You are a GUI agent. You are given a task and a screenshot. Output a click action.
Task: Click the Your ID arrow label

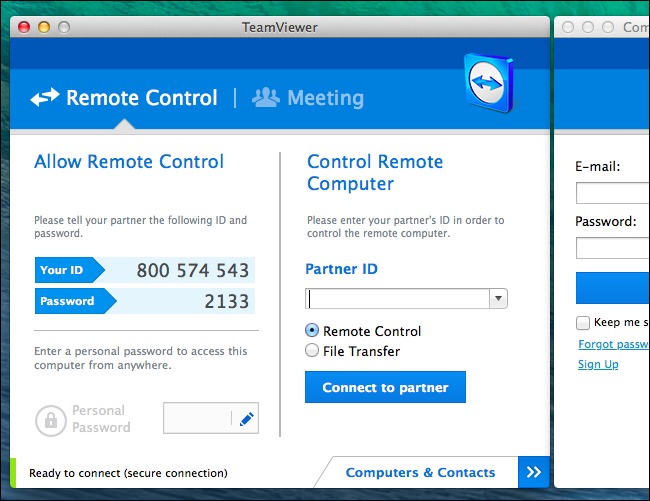69,270
